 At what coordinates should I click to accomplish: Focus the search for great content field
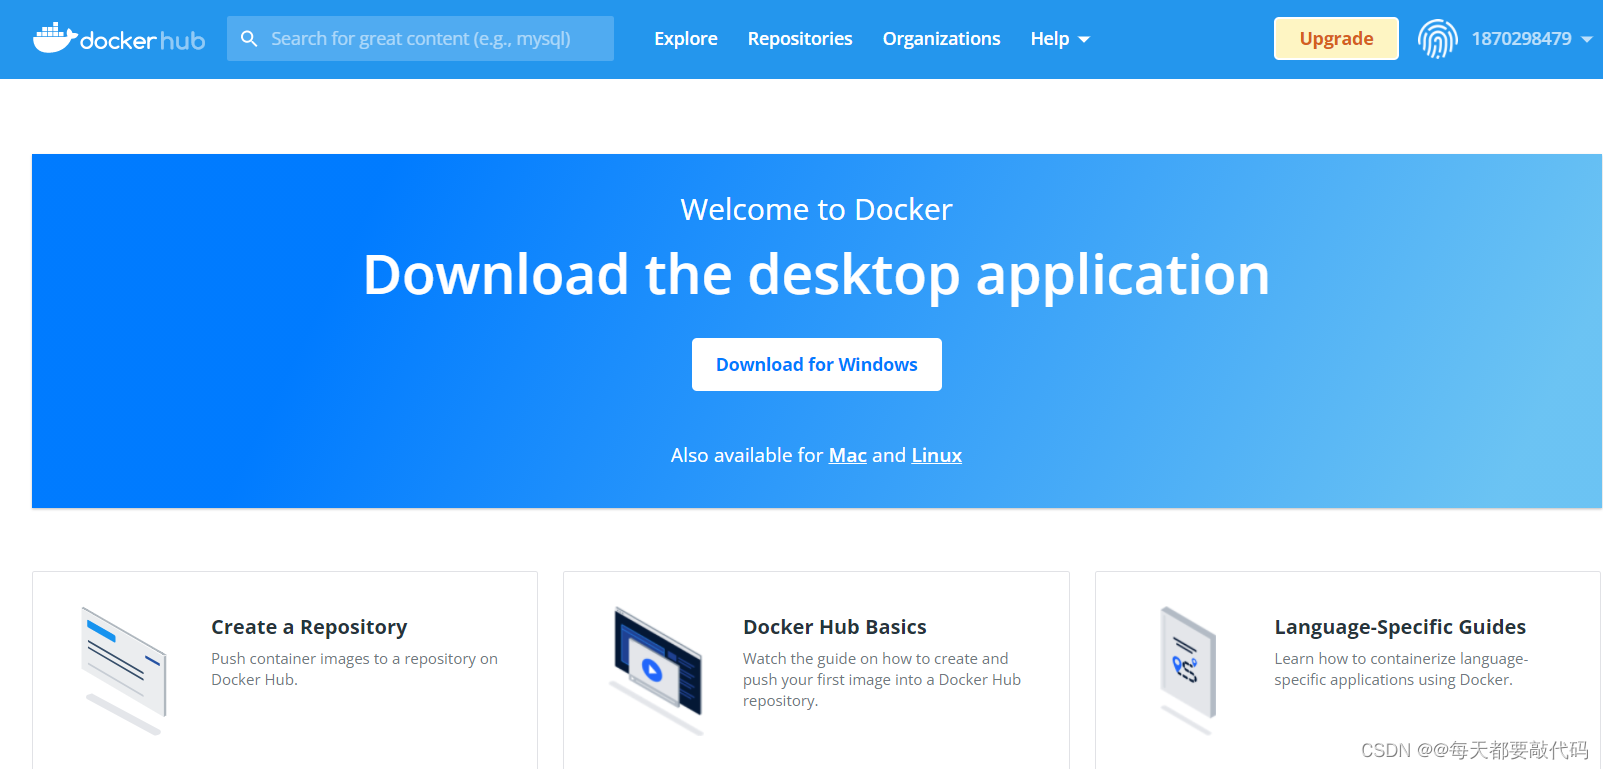pos(420,39)
